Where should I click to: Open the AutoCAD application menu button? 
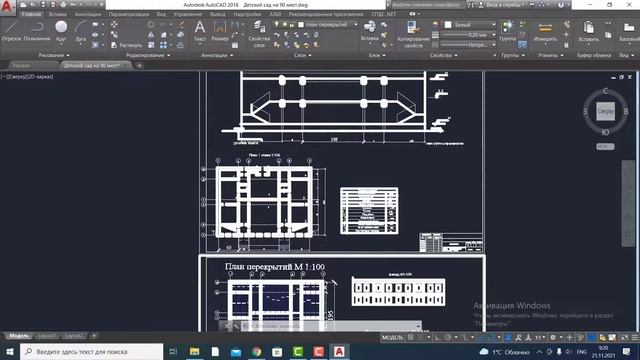[7, 7]
